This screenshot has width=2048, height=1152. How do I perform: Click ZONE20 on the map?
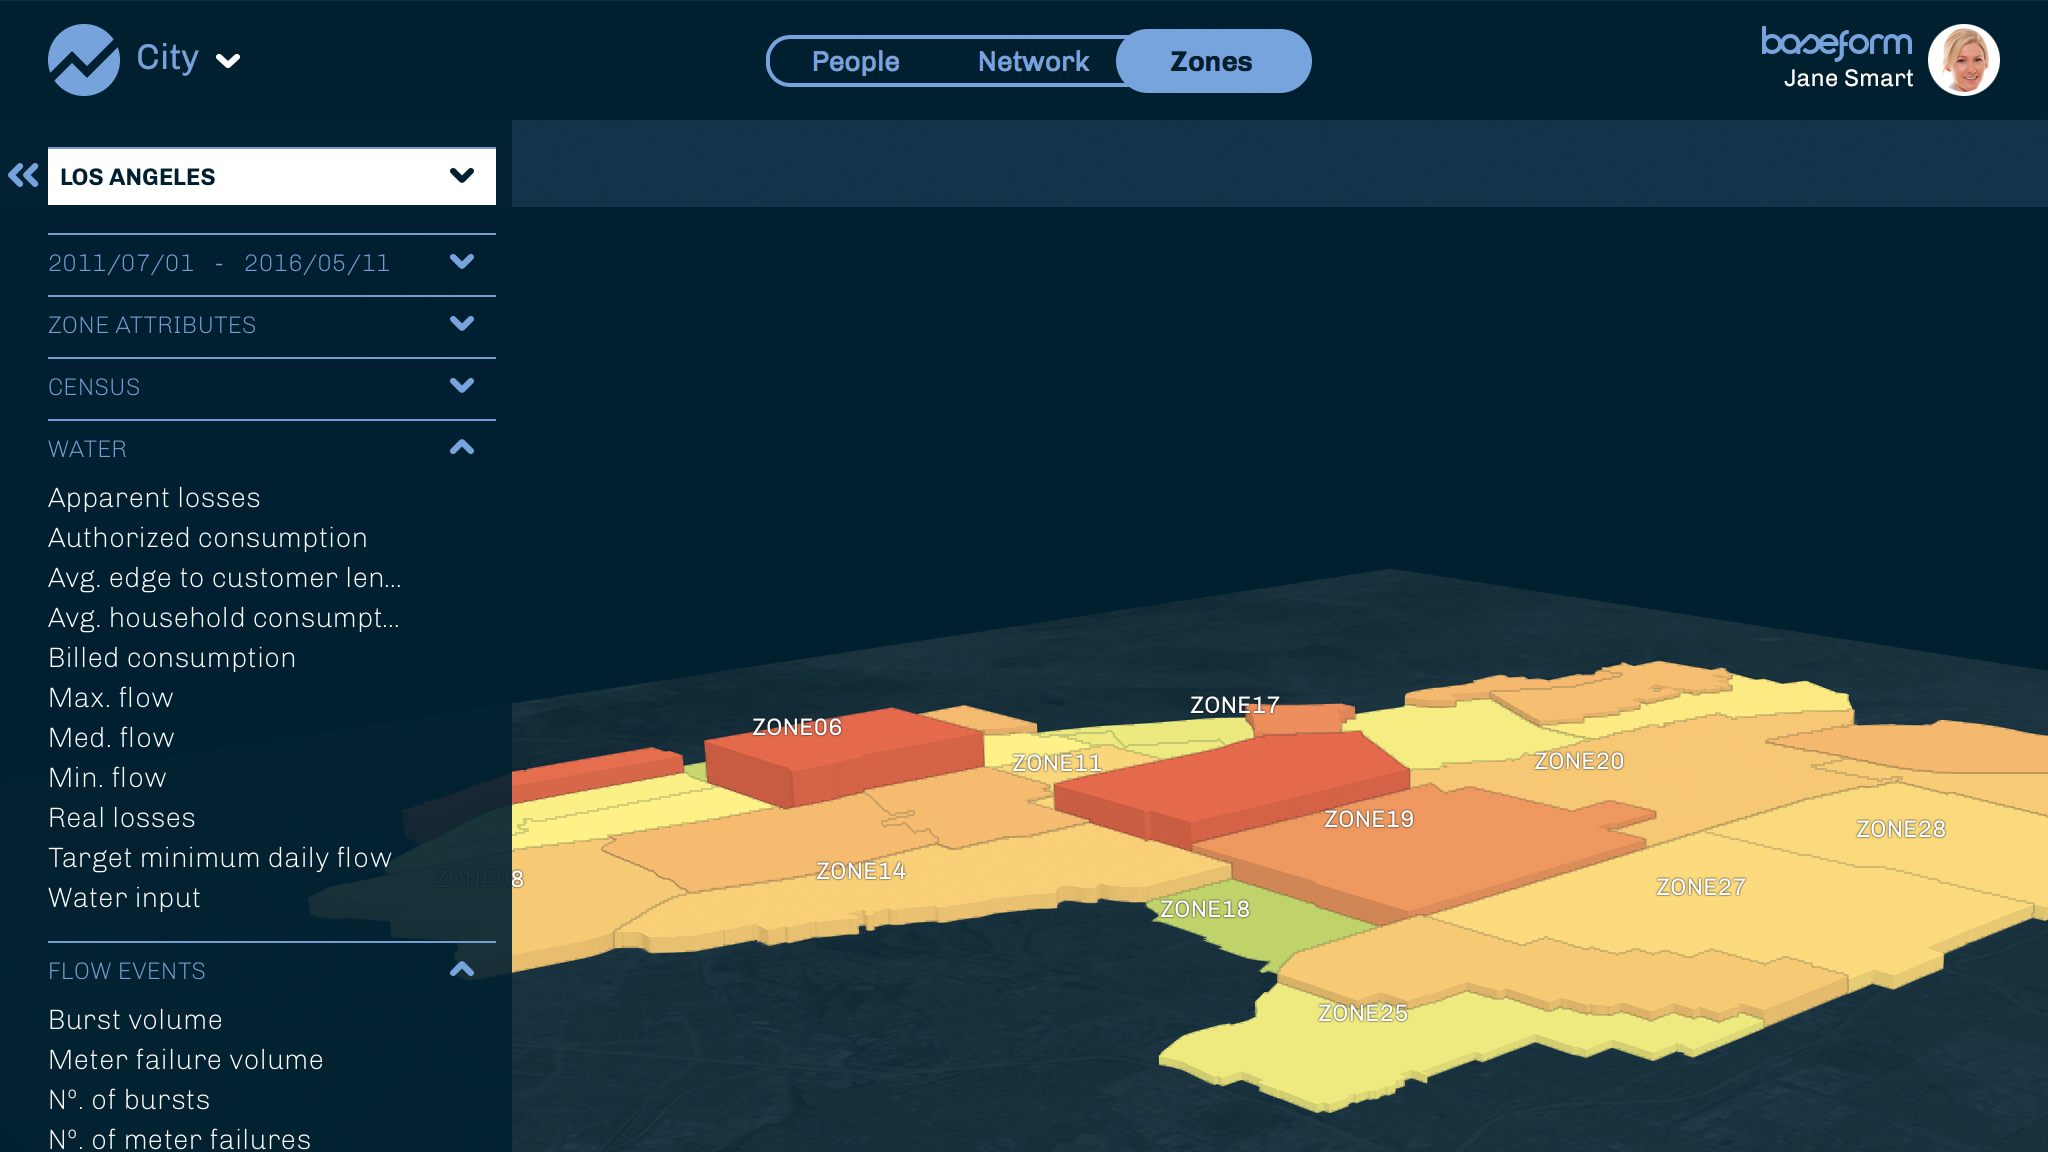[x=1579, y=761]
